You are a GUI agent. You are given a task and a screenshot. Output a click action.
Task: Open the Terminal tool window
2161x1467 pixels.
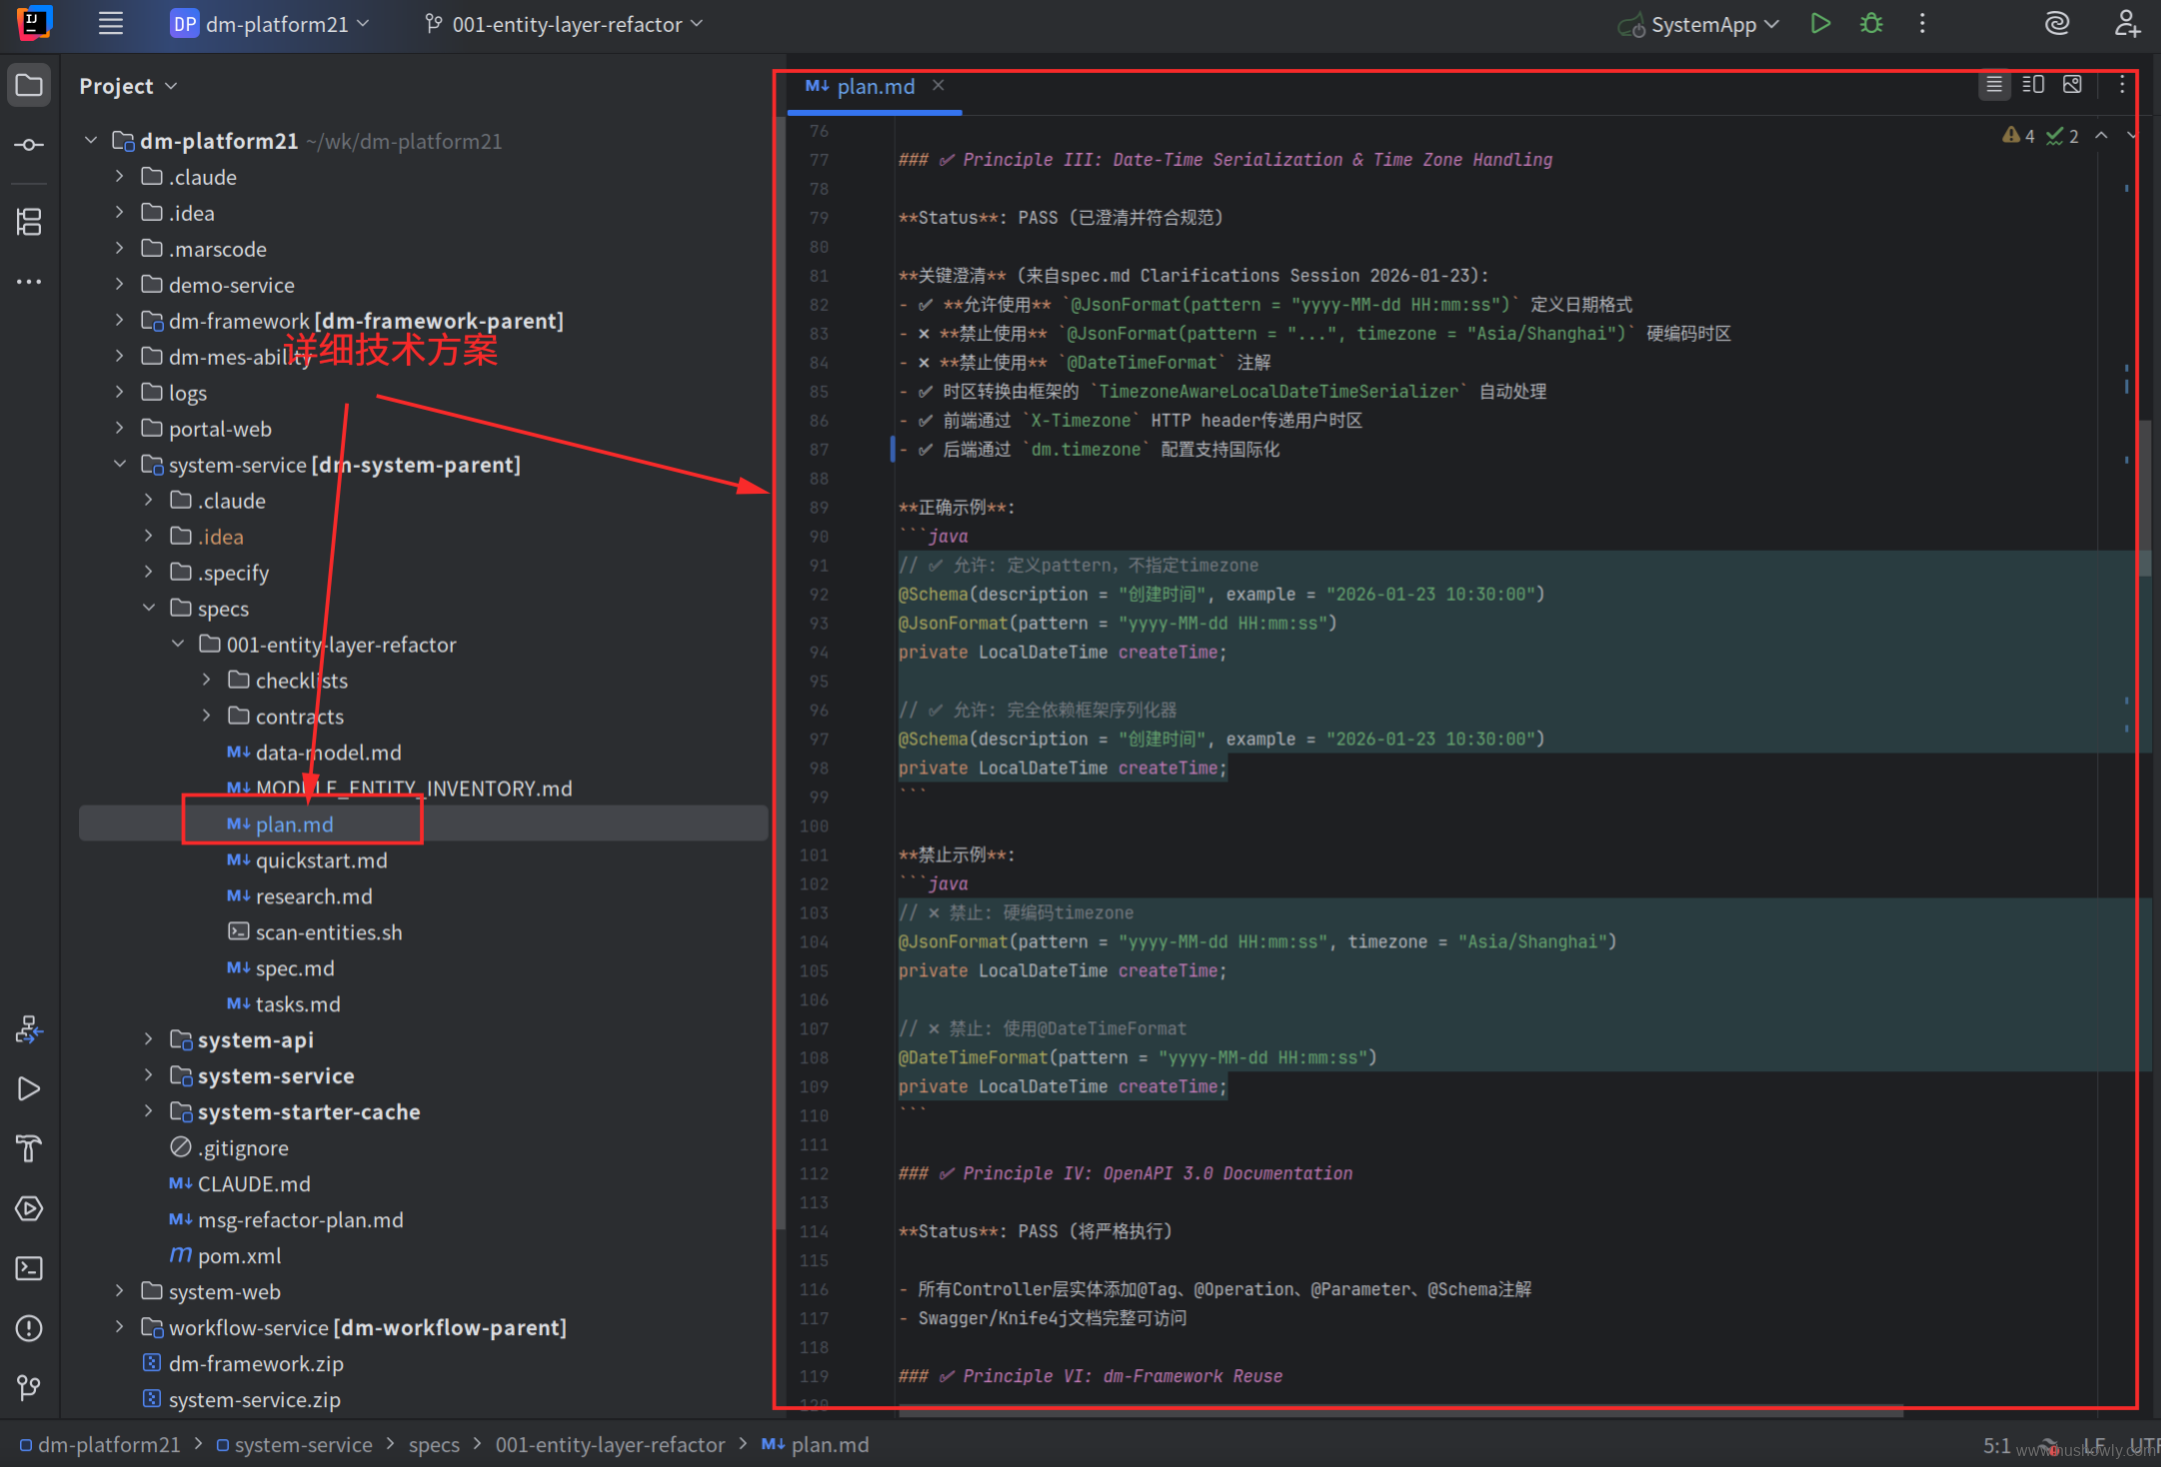tap(29, 1268)
